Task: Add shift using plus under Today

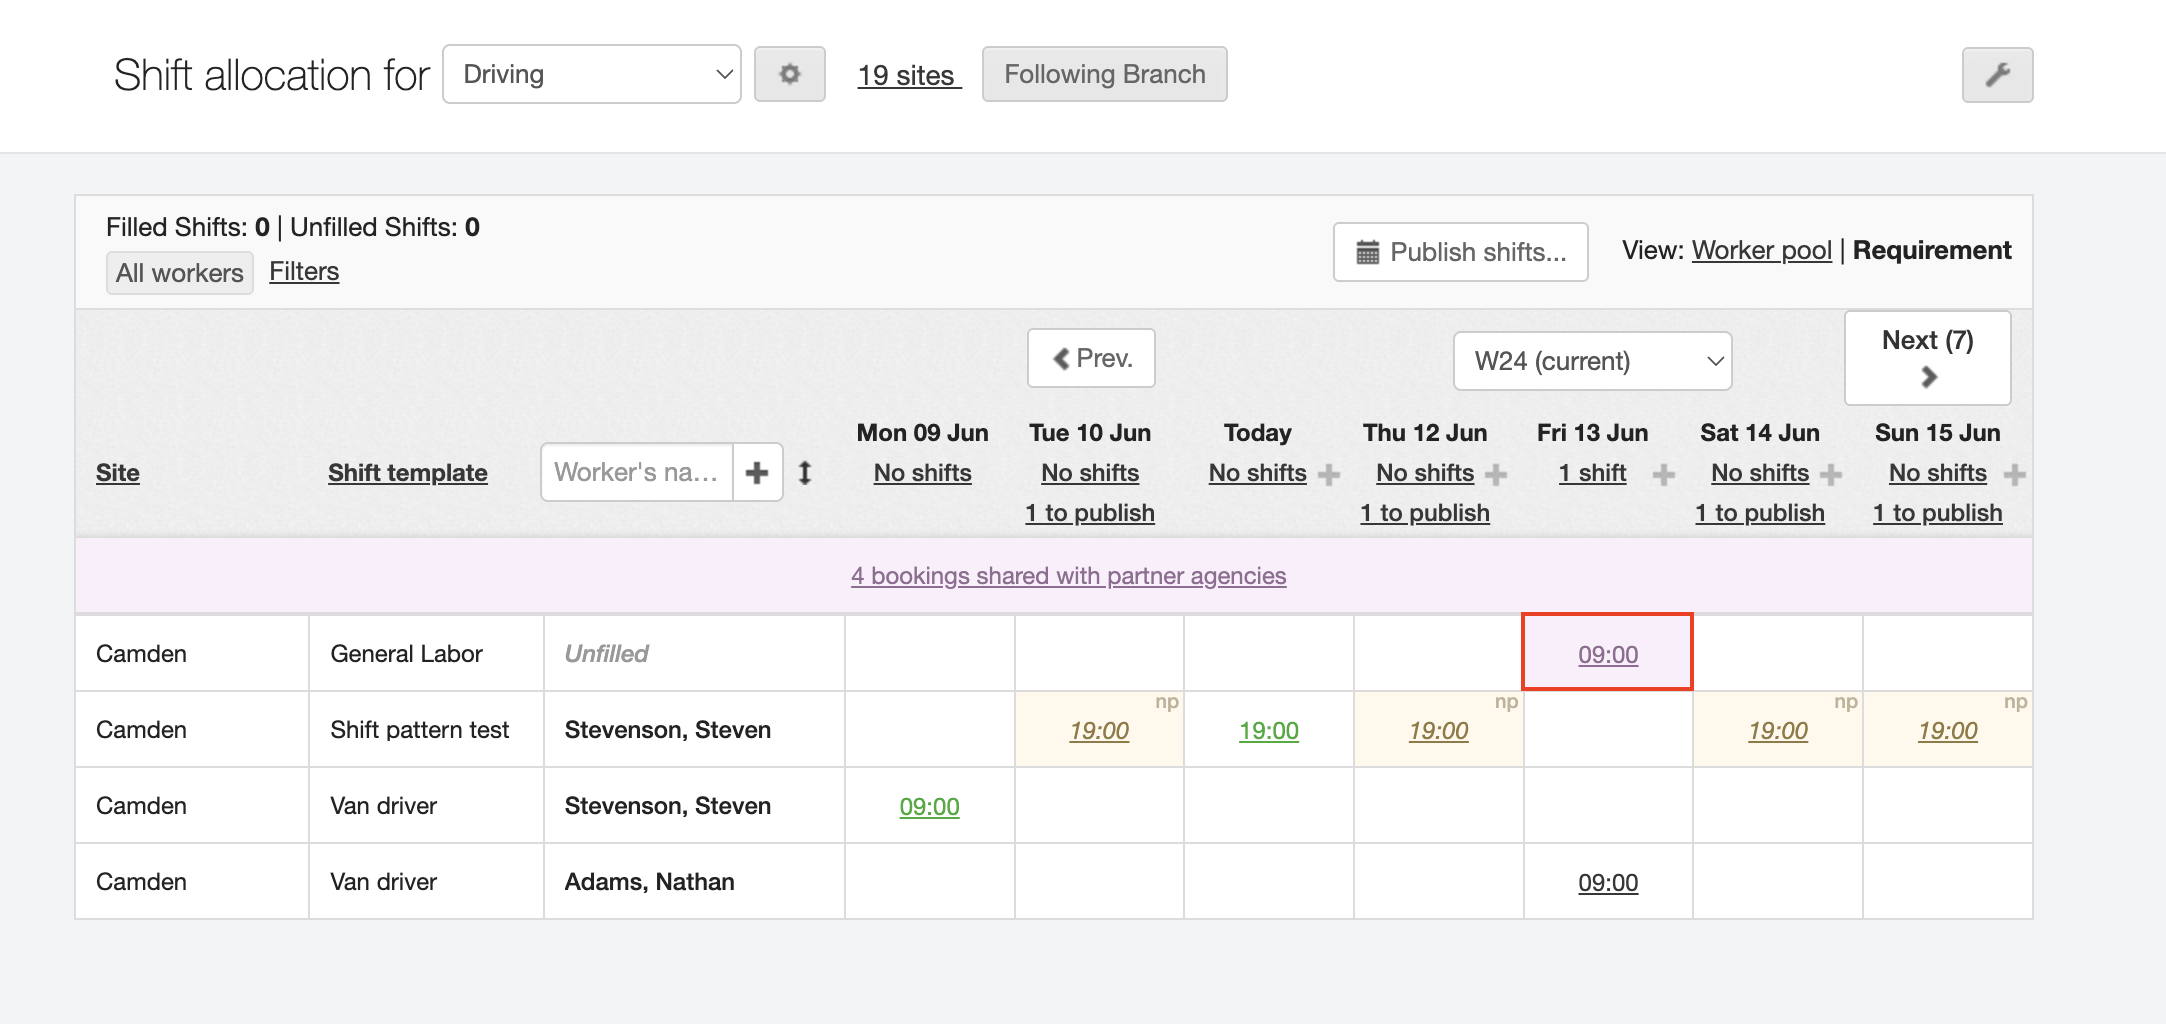Action: point(1329,474)
